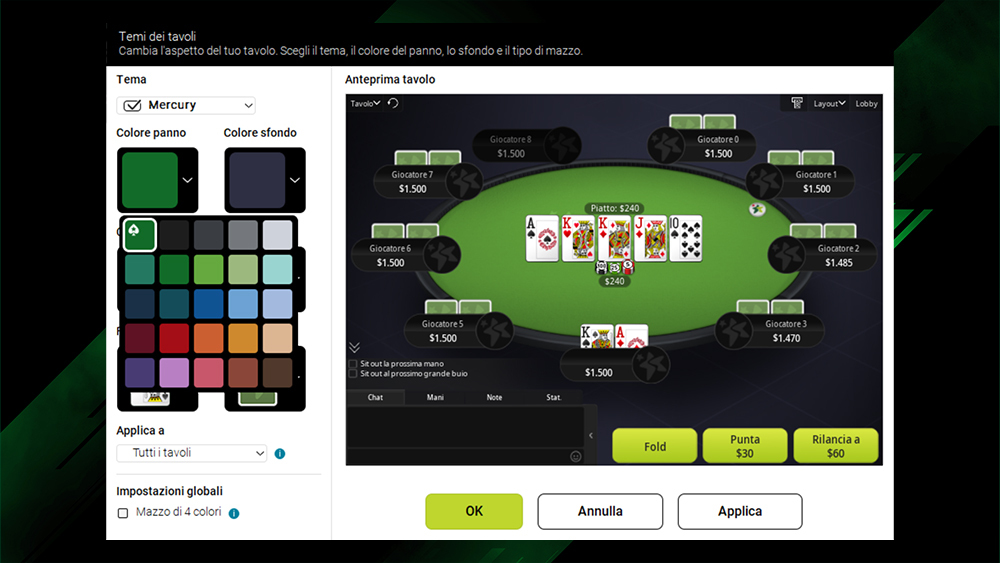The image size is (1000, 563).
Task: Pick the bright red color swatch
Action: tap(174, 338)
